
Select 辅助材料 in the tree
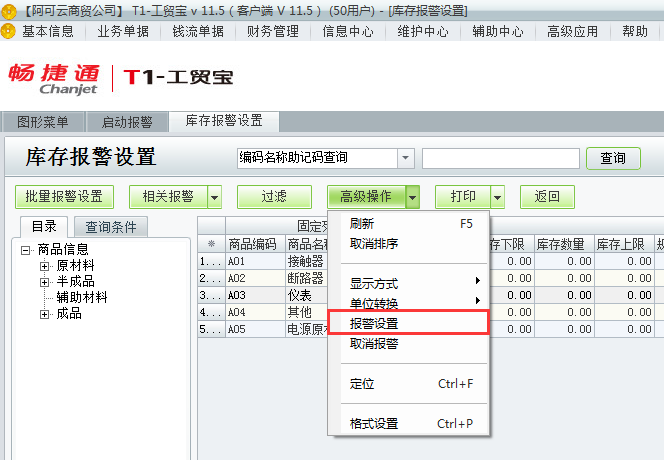(x=82, y=297)
